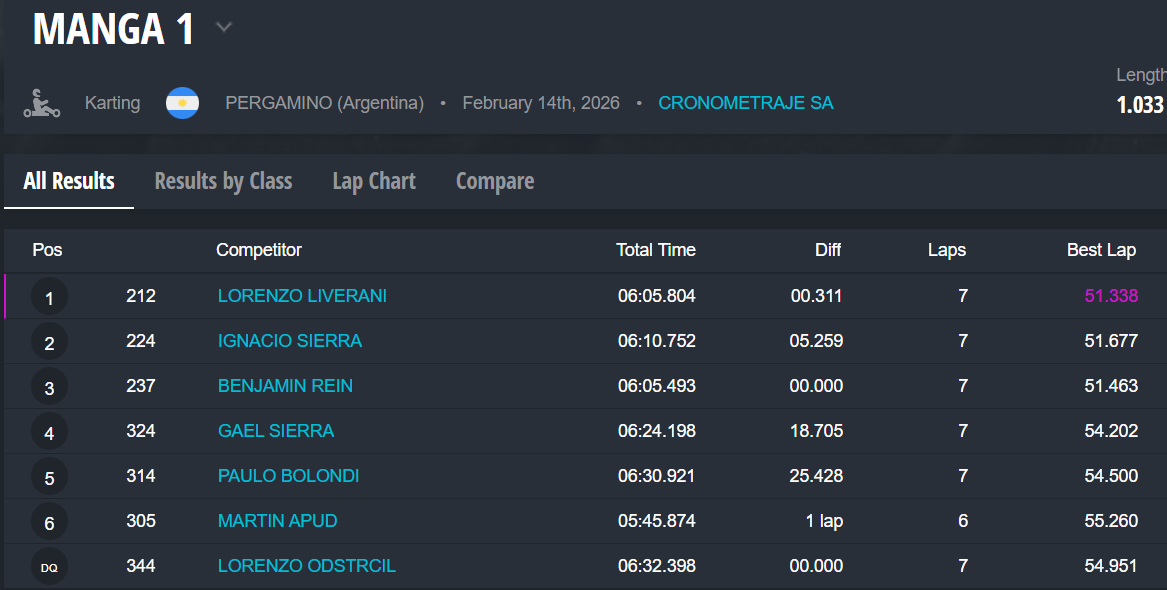Click the karting sport icon

click(x=42, y=103)
